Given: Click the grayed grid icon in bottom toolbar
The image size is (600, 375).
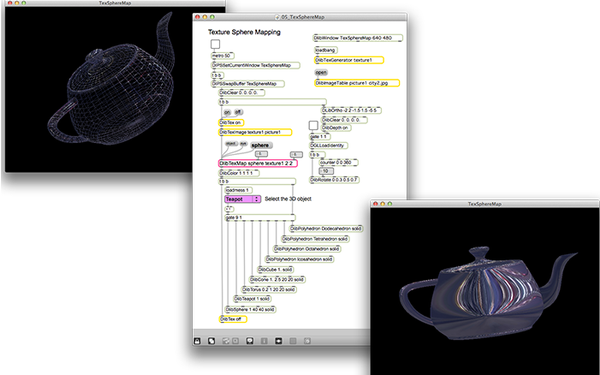Looking at the screenshot, I should tap(293, 341).
